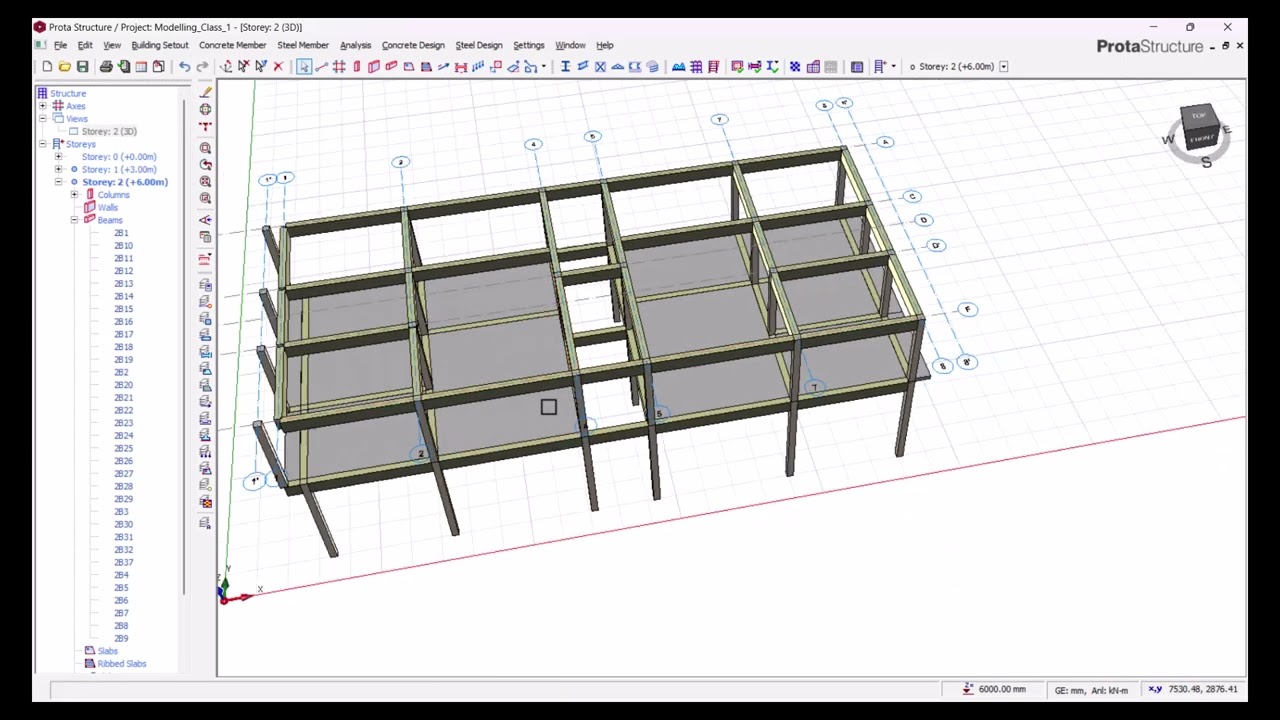Toggle the Storey: 2 (+6.00m) active marker
The height and width of the screenshot is (720, 1280).
coord(74,182)
